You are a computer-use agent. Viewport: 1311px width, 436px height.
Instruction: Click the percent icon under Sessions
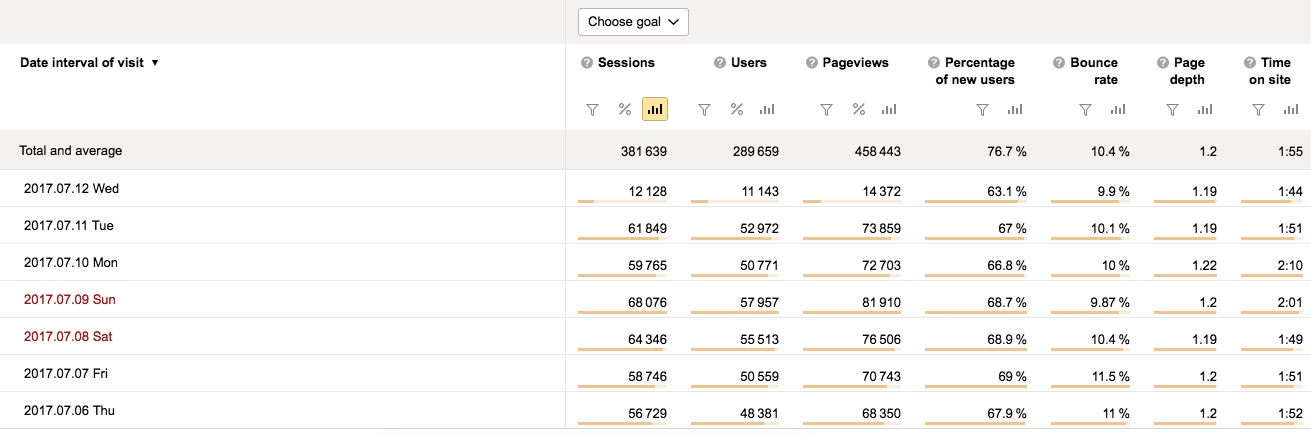625,110
